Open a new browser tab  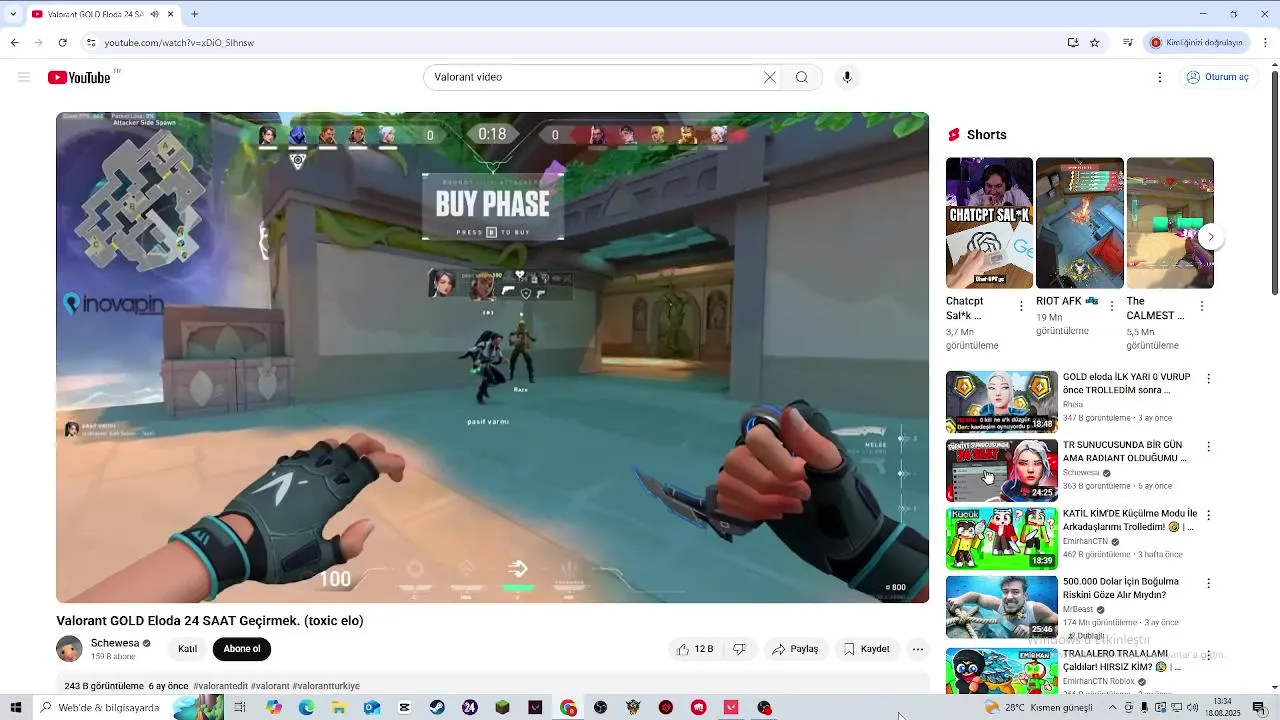[194, 14]
